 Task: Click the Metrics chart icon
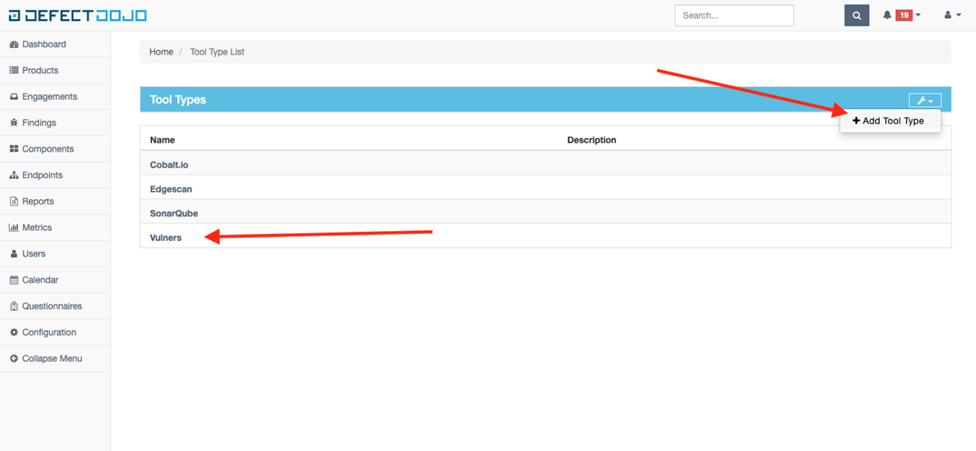14,228
